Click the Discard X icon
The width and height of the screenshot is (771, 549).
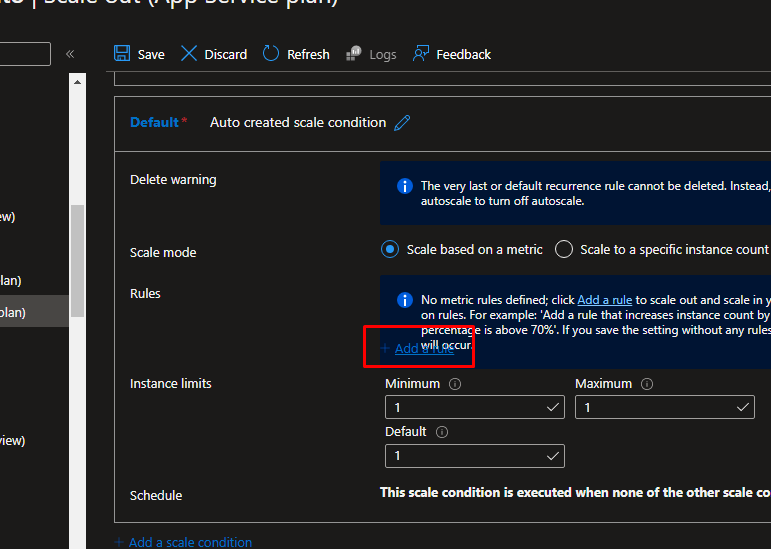[x=189, y=54]
